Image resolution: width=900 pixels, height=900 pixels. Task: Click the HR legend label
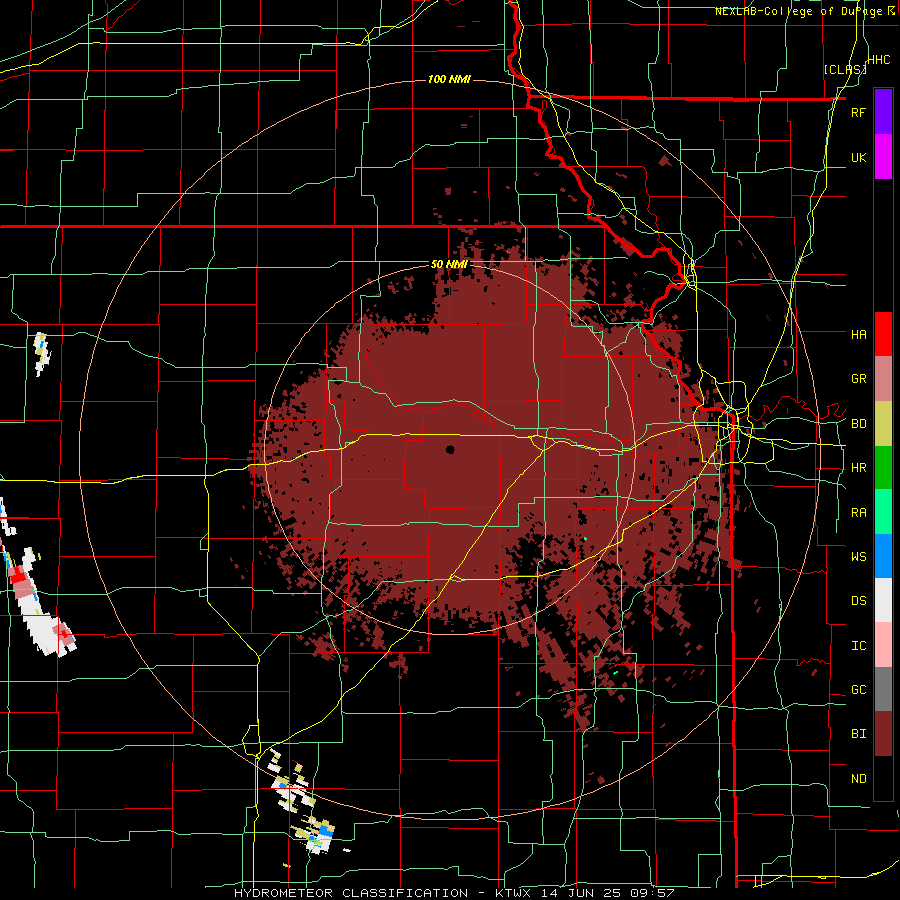point(858,468)
